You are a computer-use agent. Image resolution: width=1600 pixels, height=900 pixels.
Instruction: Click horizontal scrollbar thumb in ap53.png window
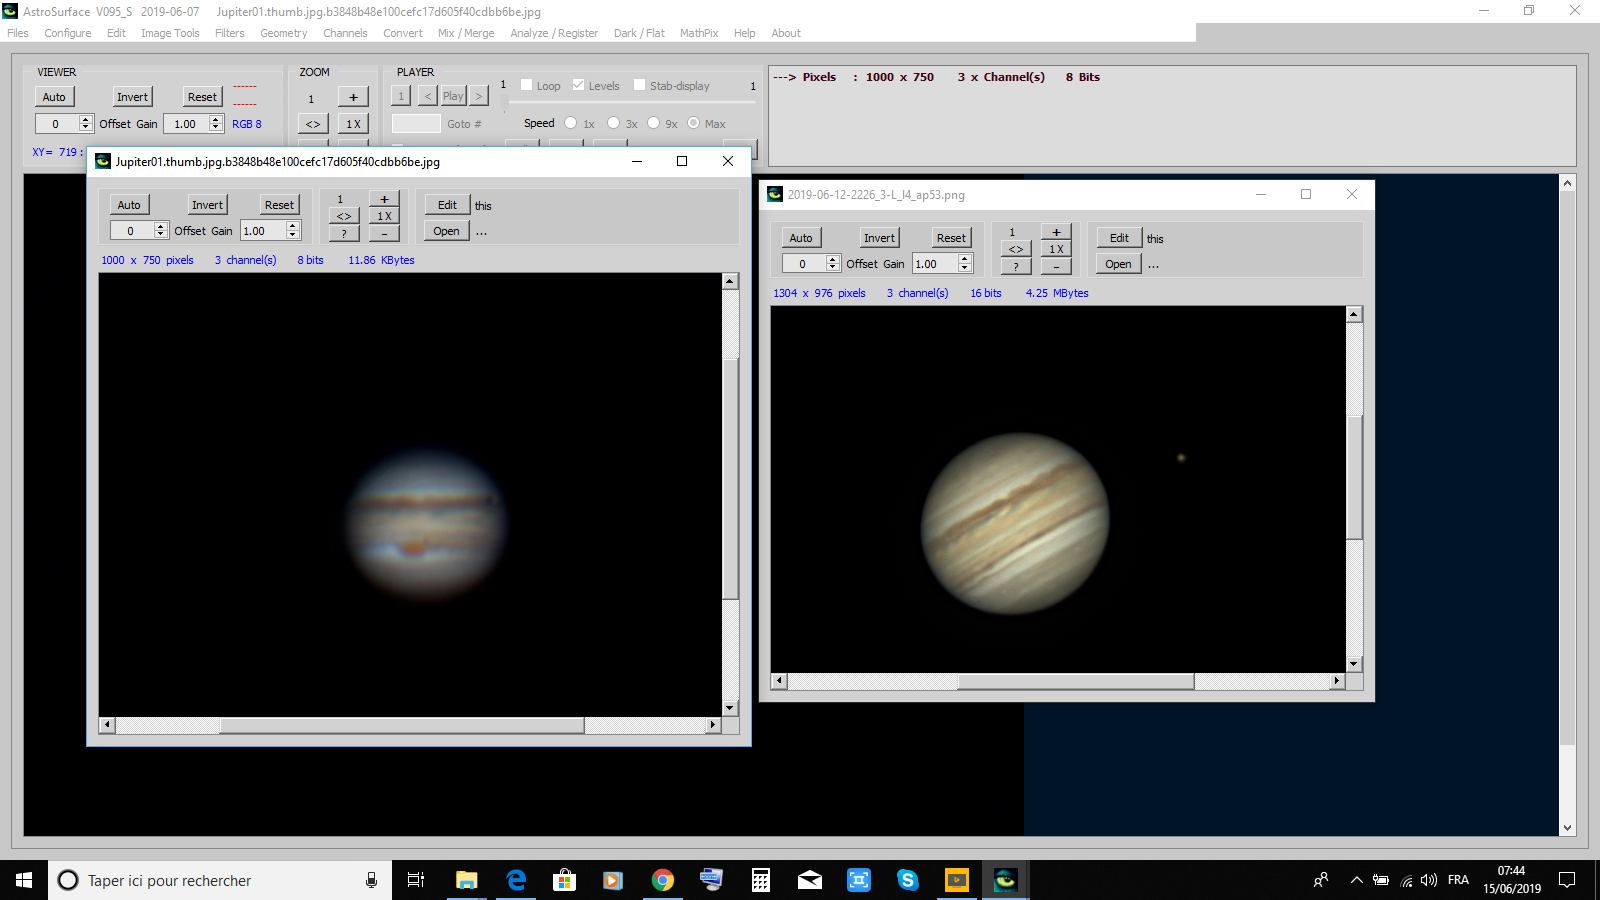click(x=1076, y=681)
